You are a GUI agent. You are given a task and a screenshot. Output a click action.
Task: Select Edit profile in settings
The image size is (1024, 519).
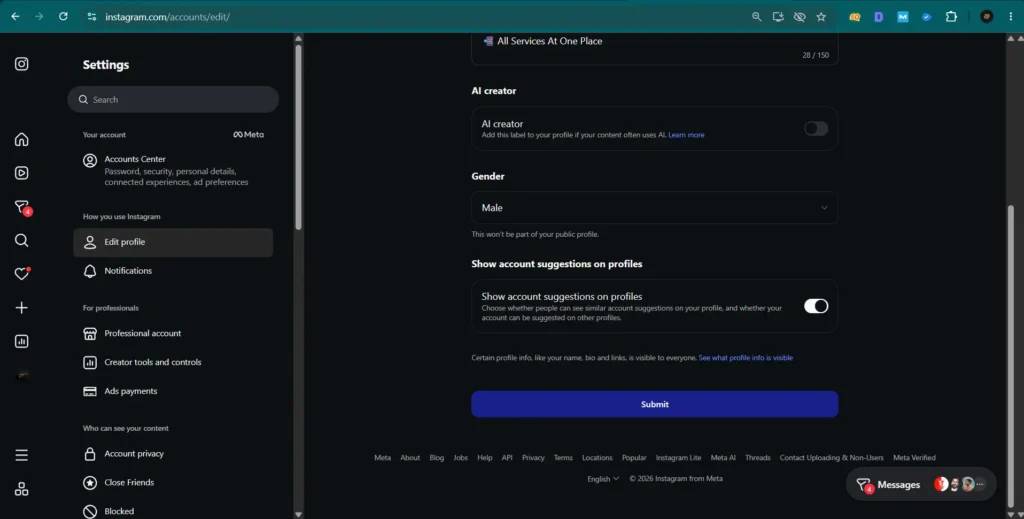point(173,242)
